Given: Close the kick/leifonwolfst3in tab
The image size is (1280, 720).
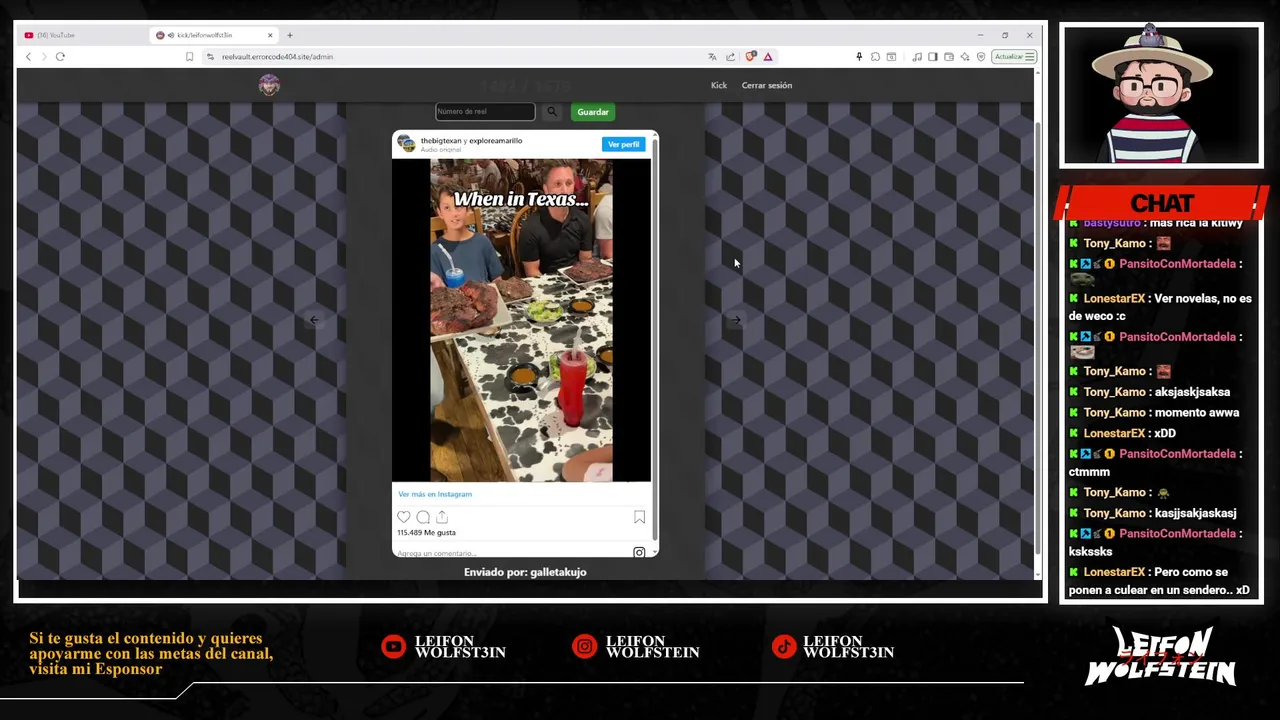Looking at the screenshot, I should pyautogui.click(x=272, y=35).
